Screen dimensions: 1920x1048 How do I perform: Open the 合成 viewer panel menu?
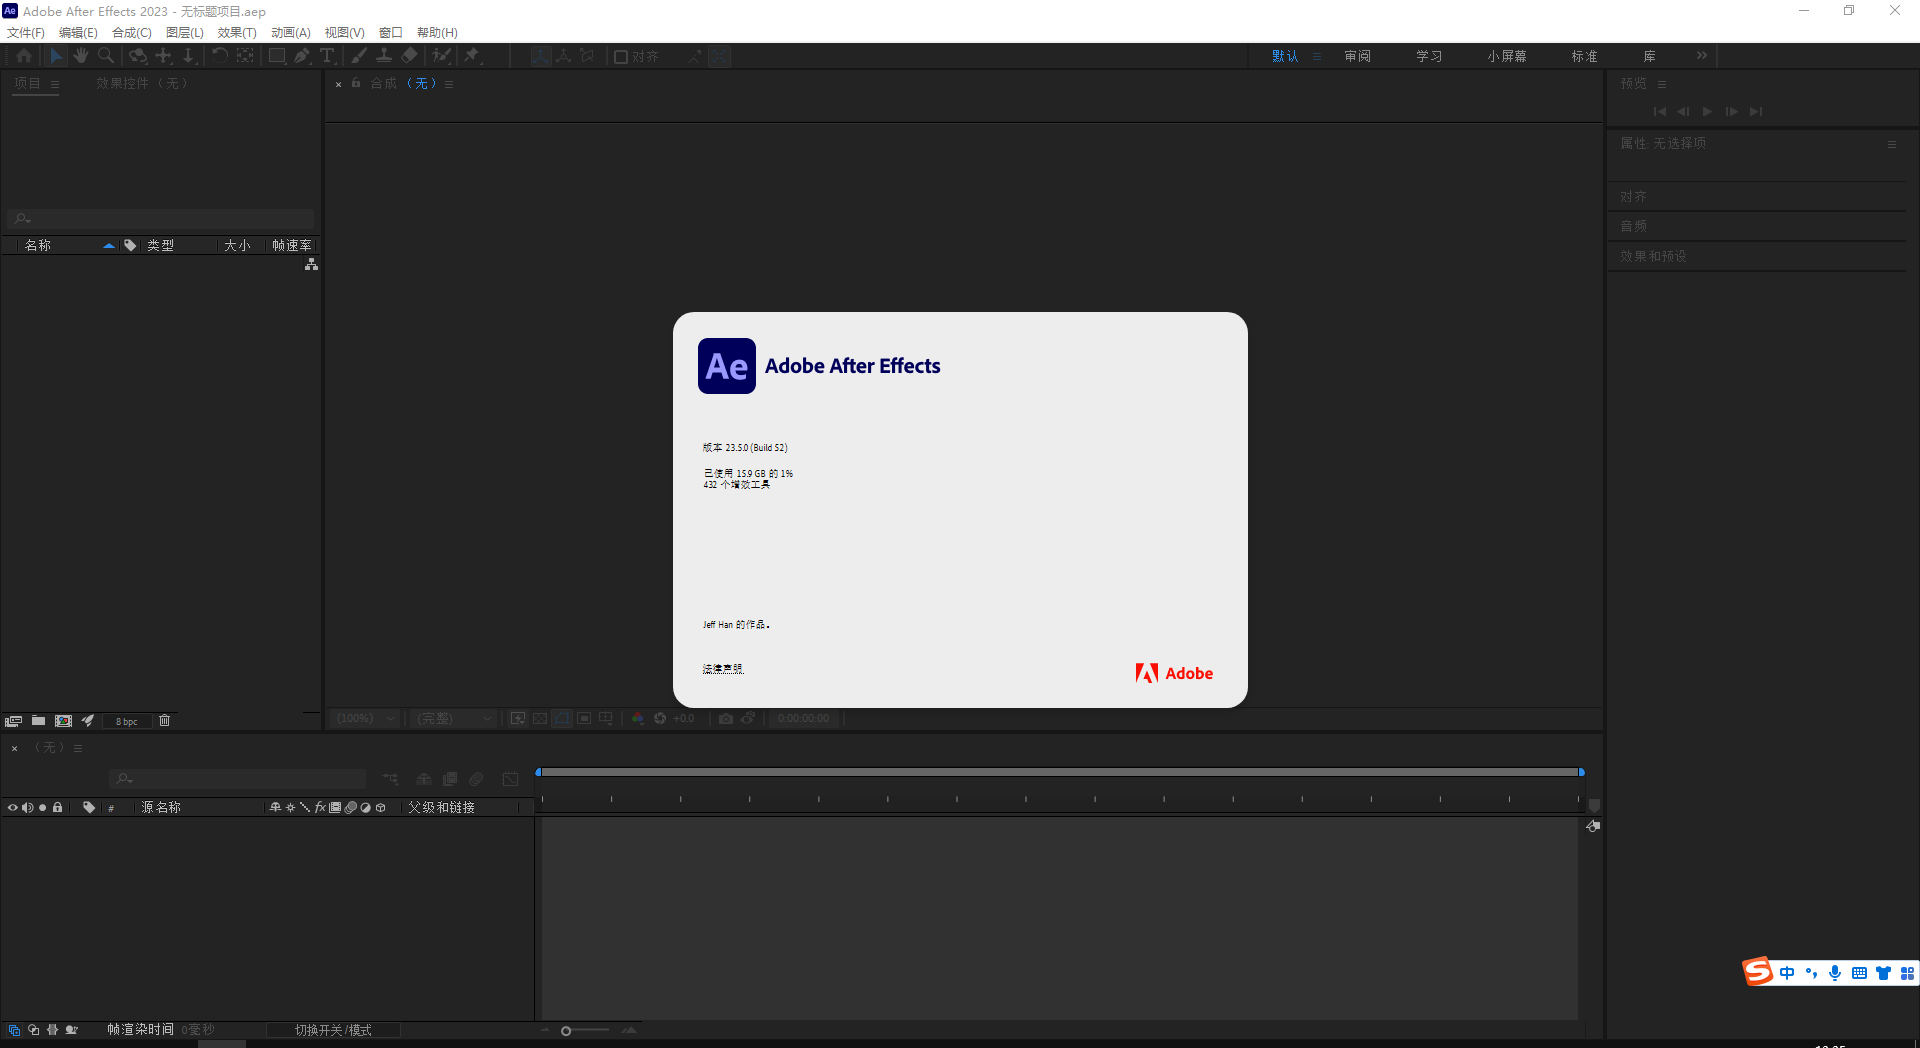449,84
